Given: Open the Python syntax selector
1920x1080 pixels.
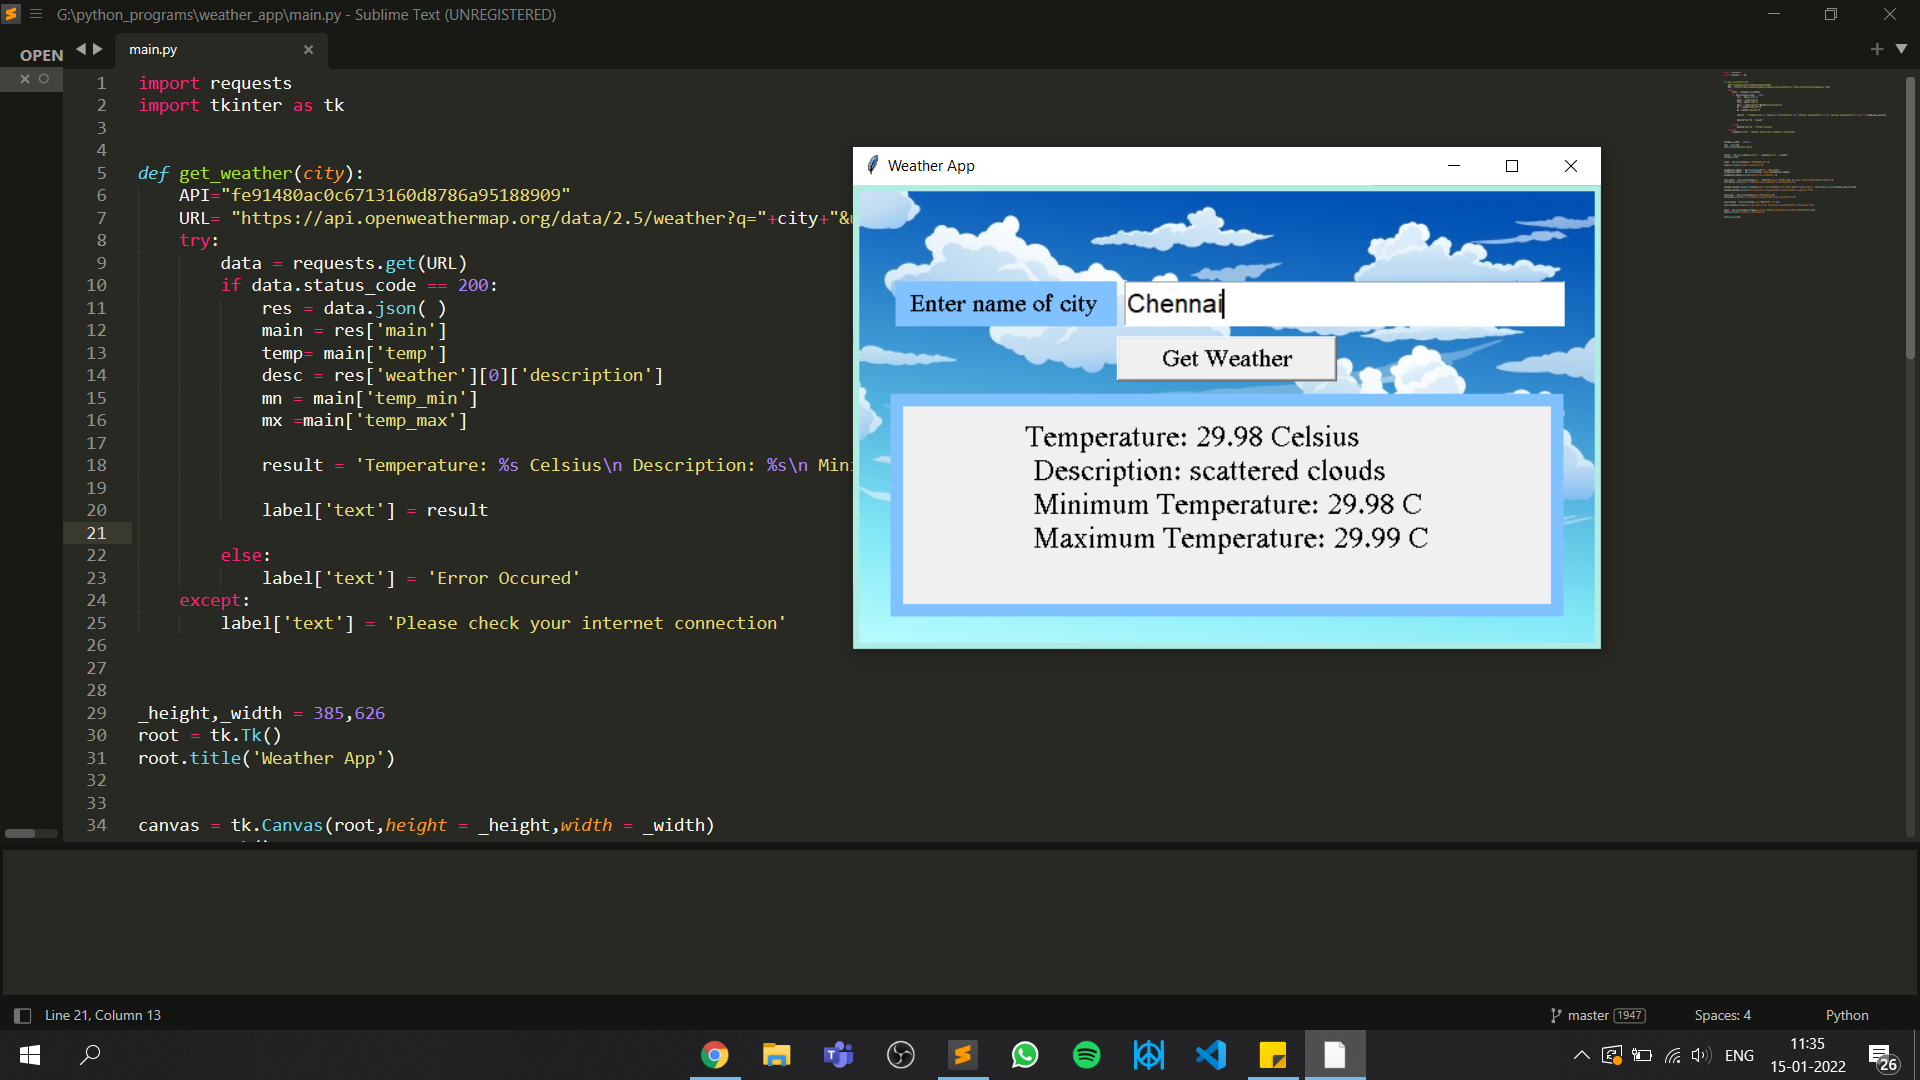Looking at the screenshot, I should click(1846, 1015).
